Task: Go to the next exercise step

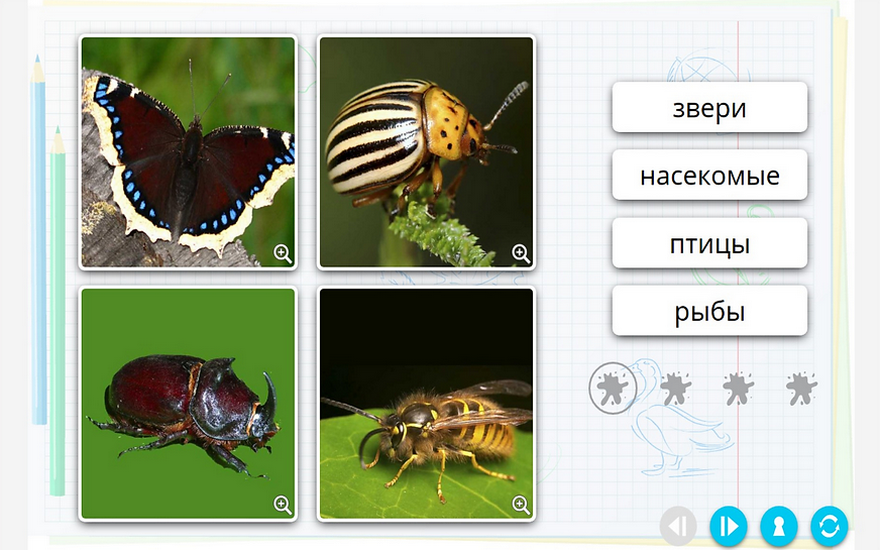Action: [728, 526]
